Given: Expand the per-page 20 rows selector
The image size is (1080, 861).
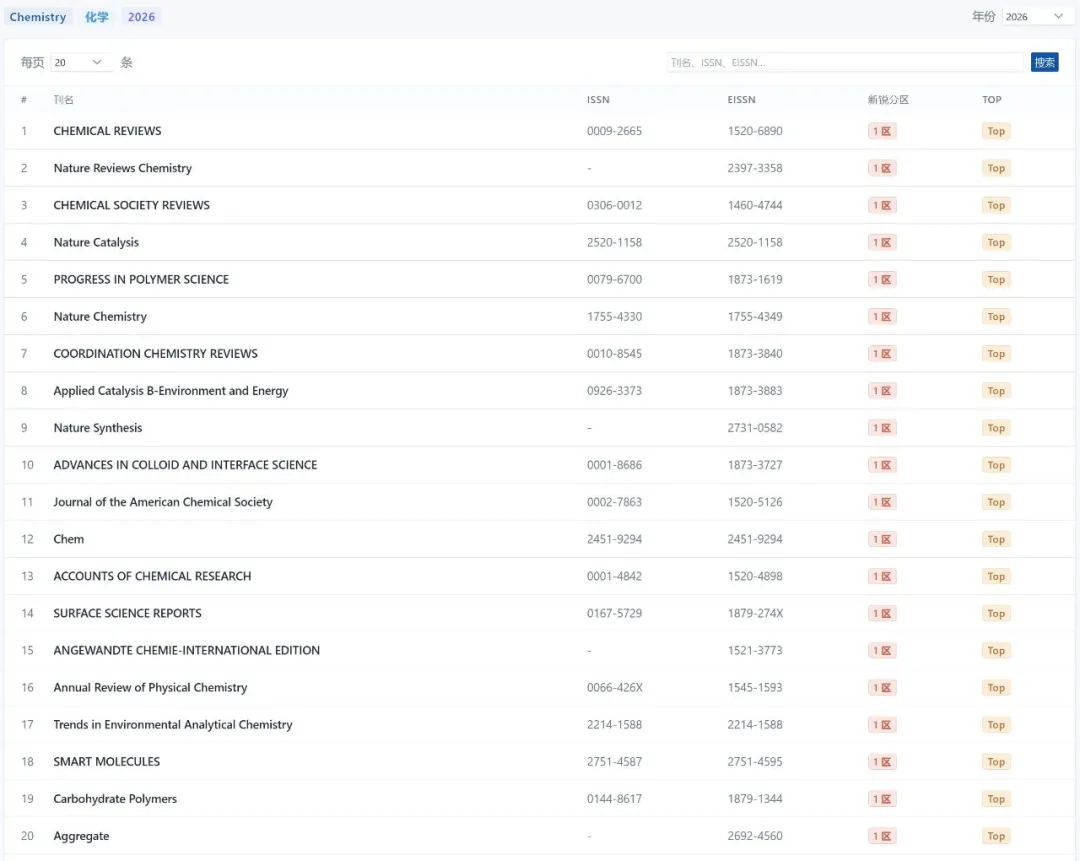Looking at the screenshot, I should click(x=80, y=62).
